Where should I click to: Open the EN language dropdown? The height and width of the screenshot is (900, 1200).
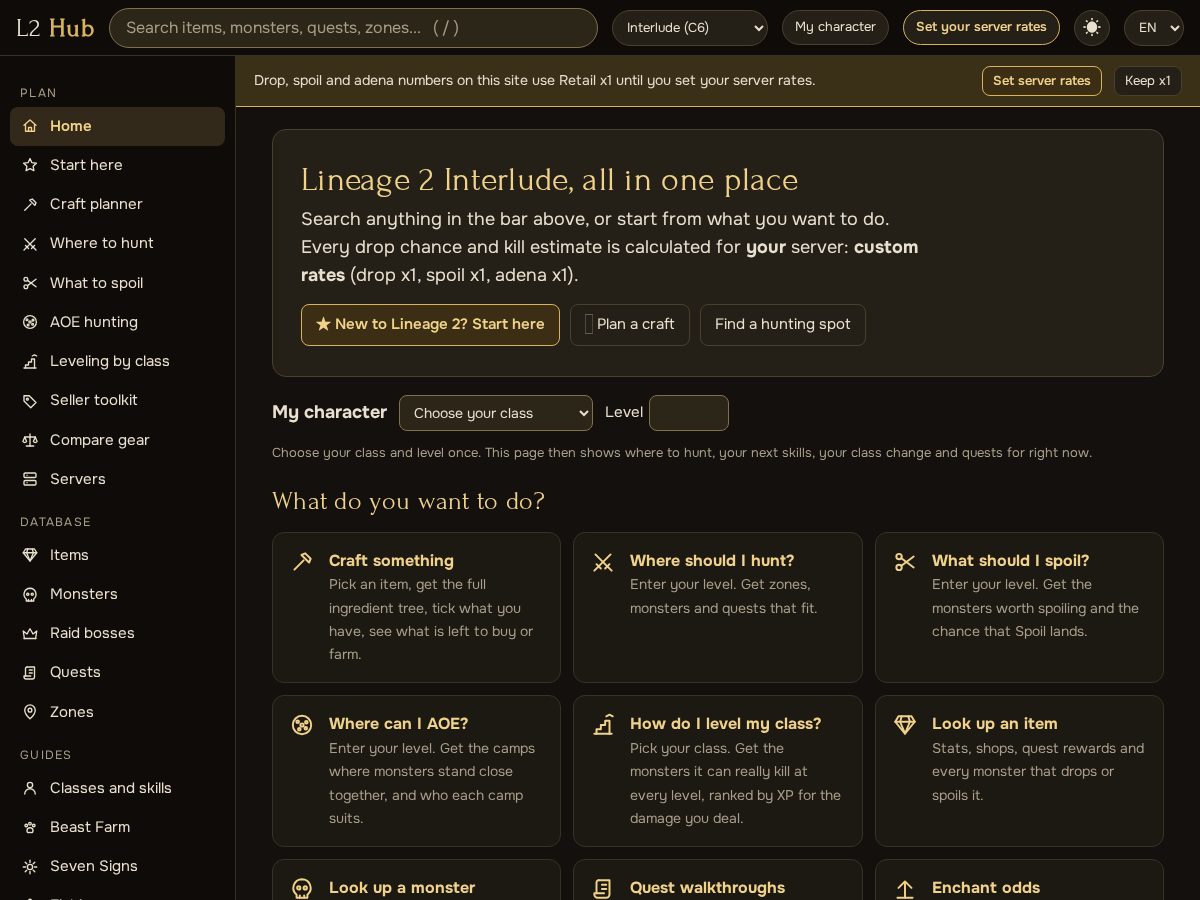1154,28
